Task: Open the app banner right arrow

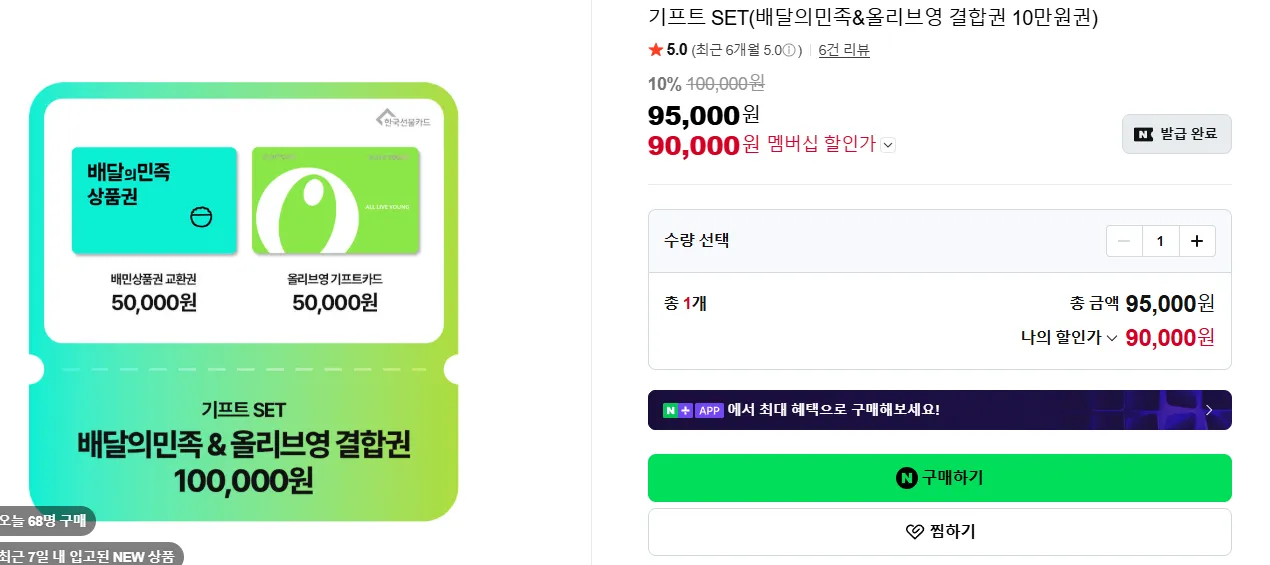Action: click(1209, 410)
